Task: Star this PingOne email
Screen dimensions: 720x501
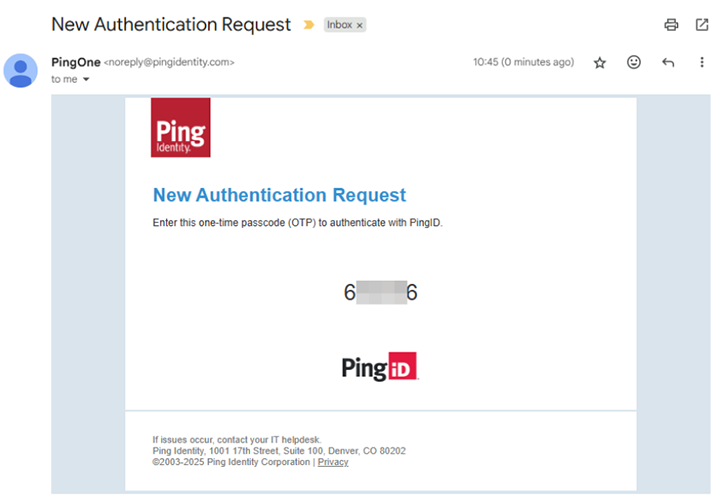Action: coord(600,62)
